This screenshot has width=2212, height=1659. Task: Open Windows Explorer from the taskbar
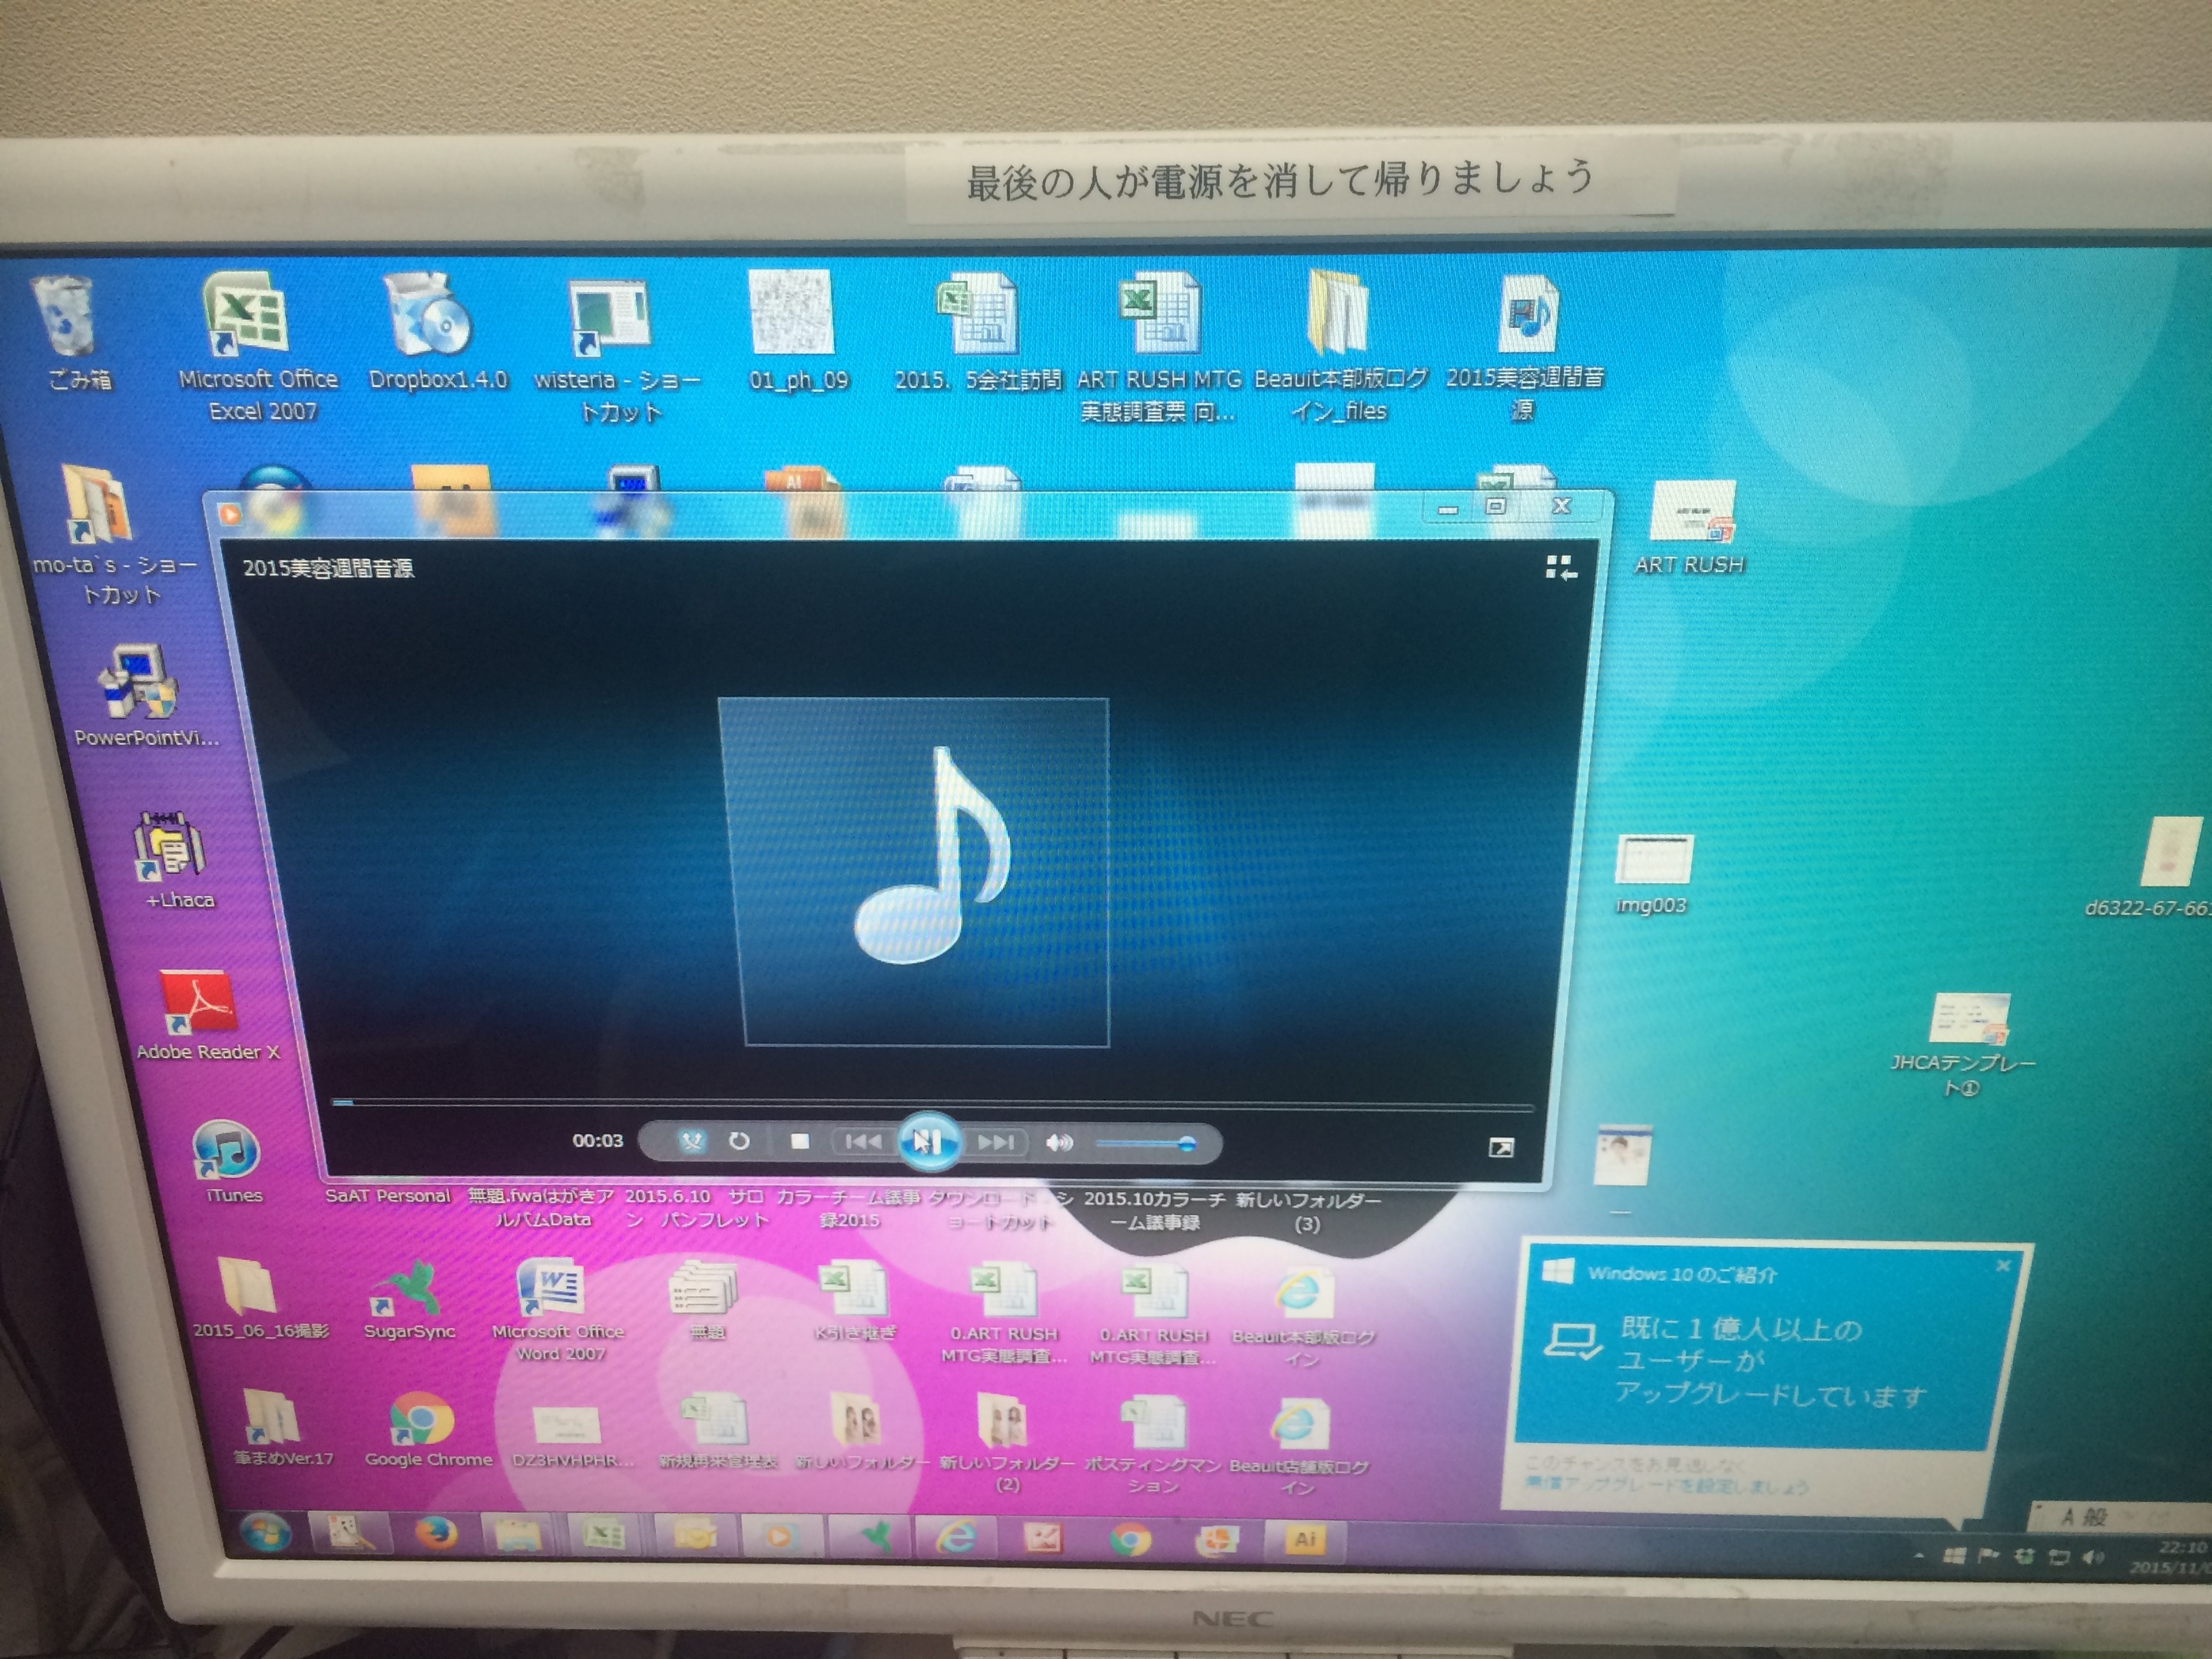point(518,1534)
